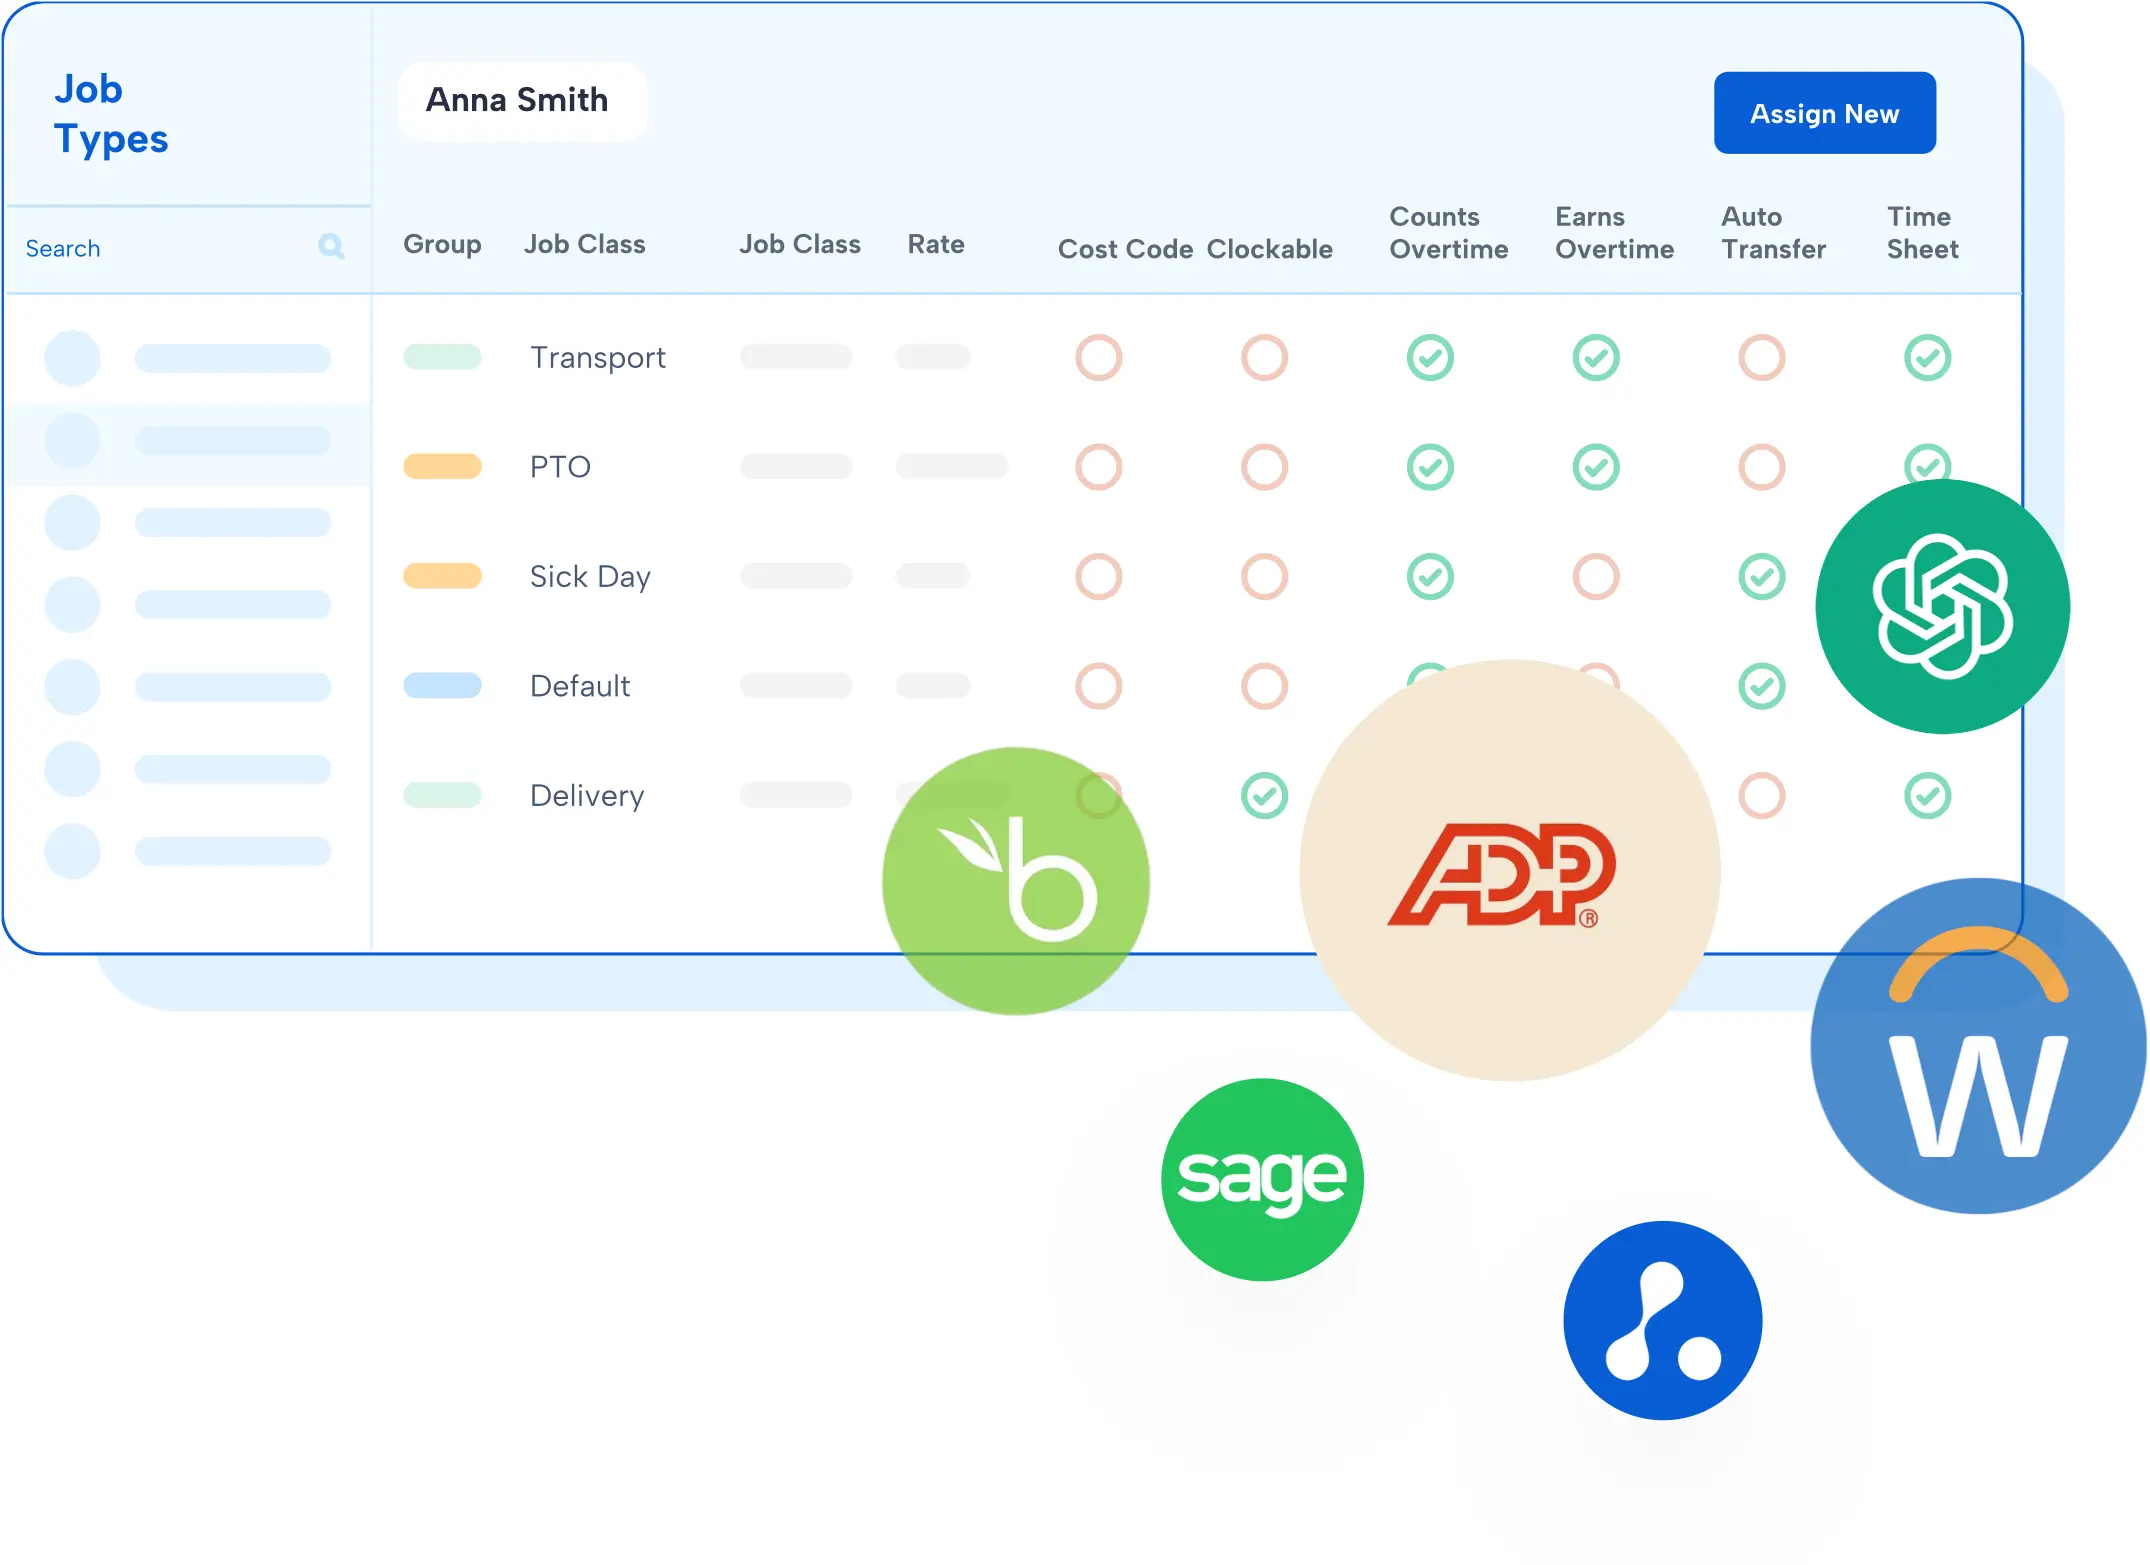
Task: Toggle Sick Day Clockable circle
Action: click(1264, 577)
